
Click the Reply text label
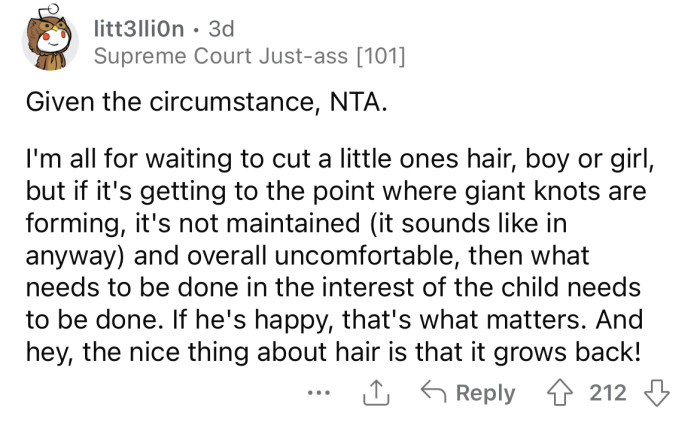coord(485,392)
